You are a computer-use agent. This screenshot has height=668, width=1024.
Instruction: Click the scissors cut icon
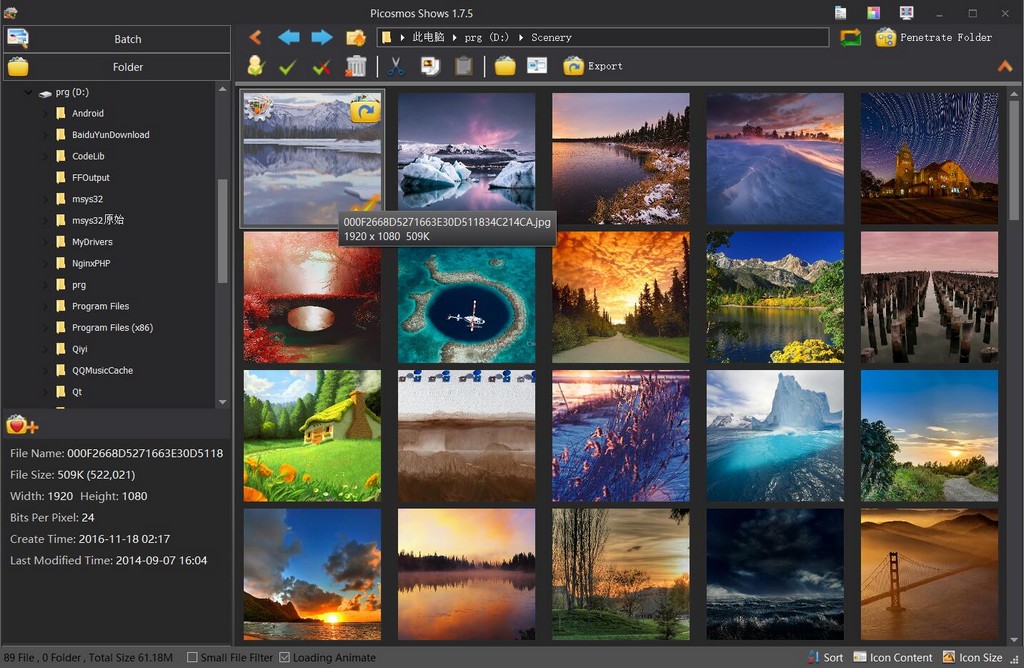click(396, 66)
